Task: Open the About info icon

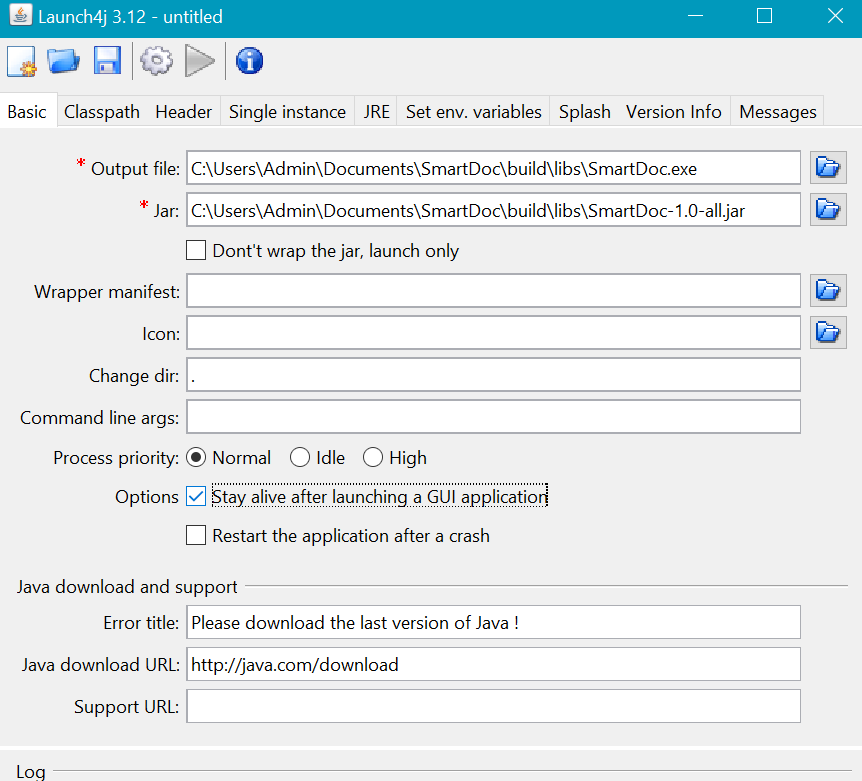Action: 250,60
